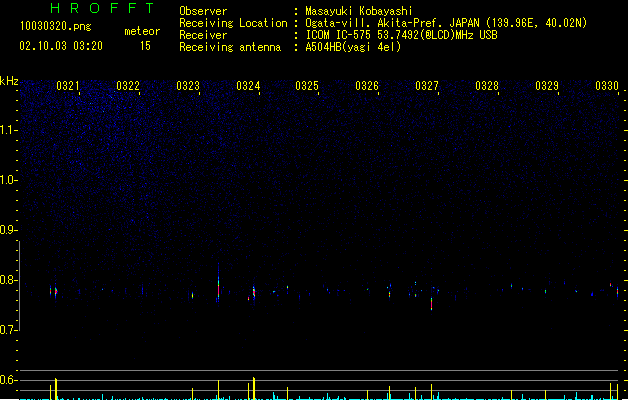
Task: Click the meteor label
Action: [x=142, y=31]
